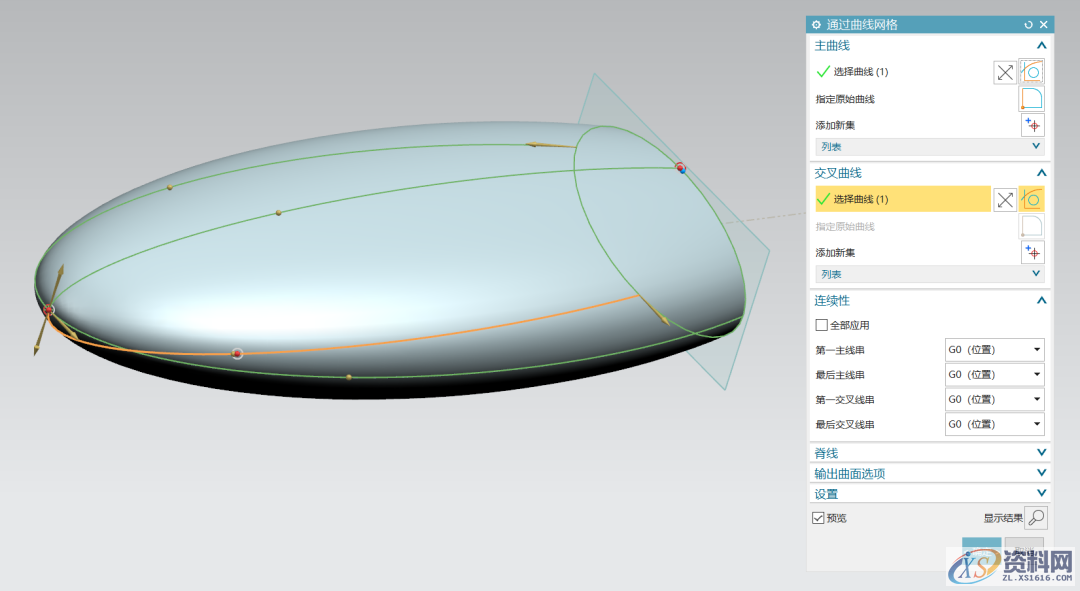
Task: Click 指定原始曲线 icon under 主曲线
Action: pos(1032,99)
